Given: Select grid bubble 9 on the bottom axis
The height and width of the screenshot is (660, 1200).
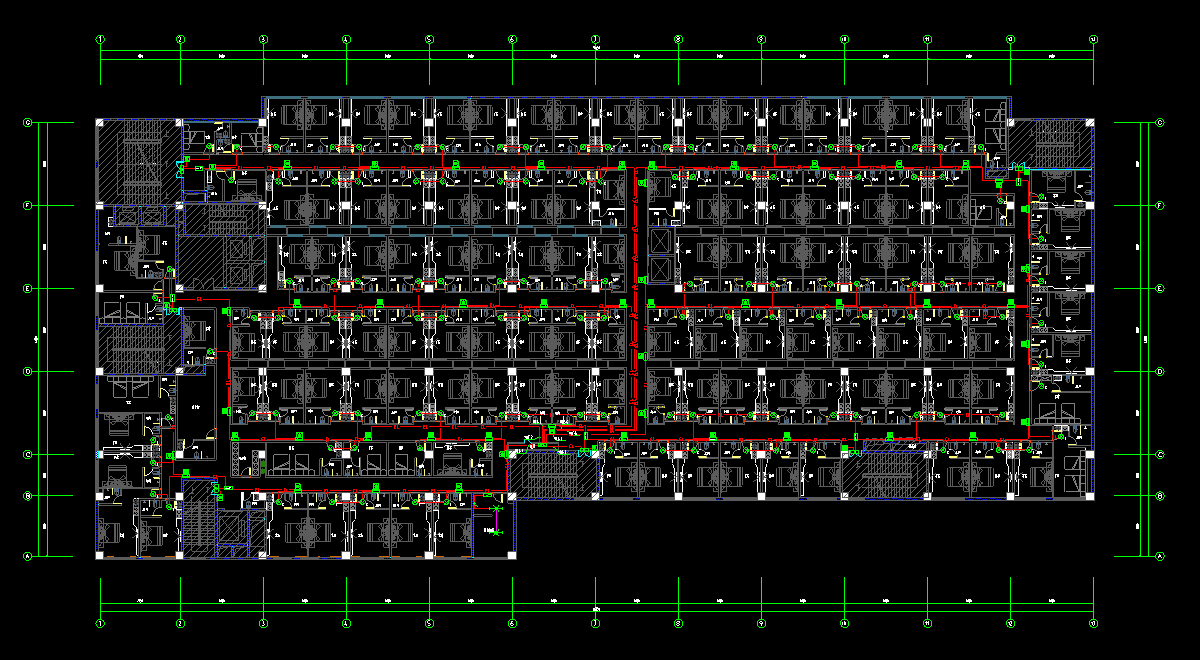Looking at the screenshot, I should (761, 623).
